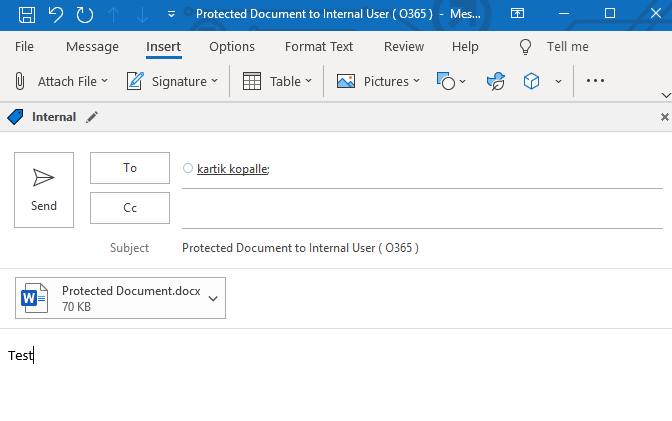The width and height of the screenshot is (672, 421).
Task: Open the Review tab
Action: (404, 46)
